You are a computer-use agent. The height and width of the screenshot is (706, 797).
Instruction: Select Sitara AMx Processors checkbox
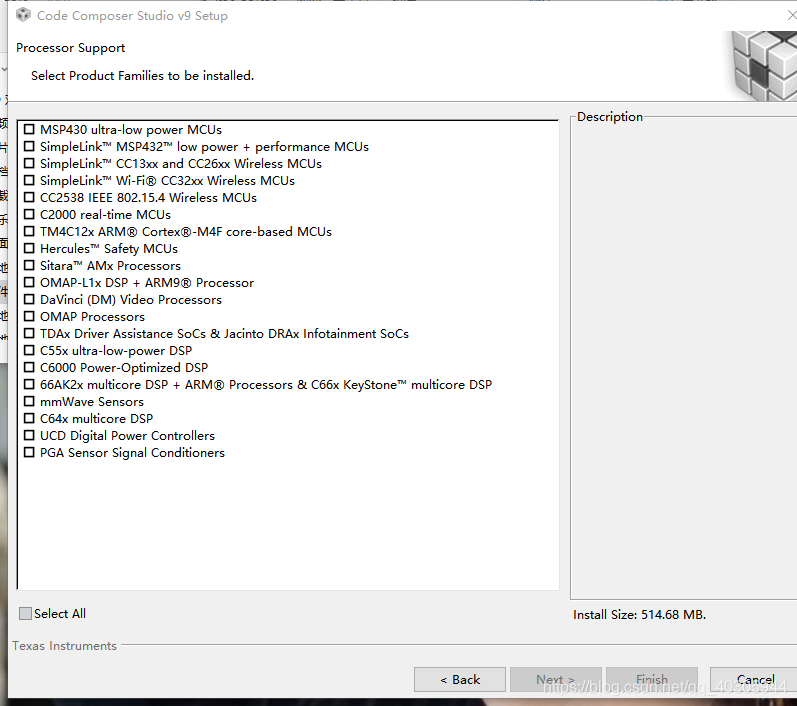[29, 265]
